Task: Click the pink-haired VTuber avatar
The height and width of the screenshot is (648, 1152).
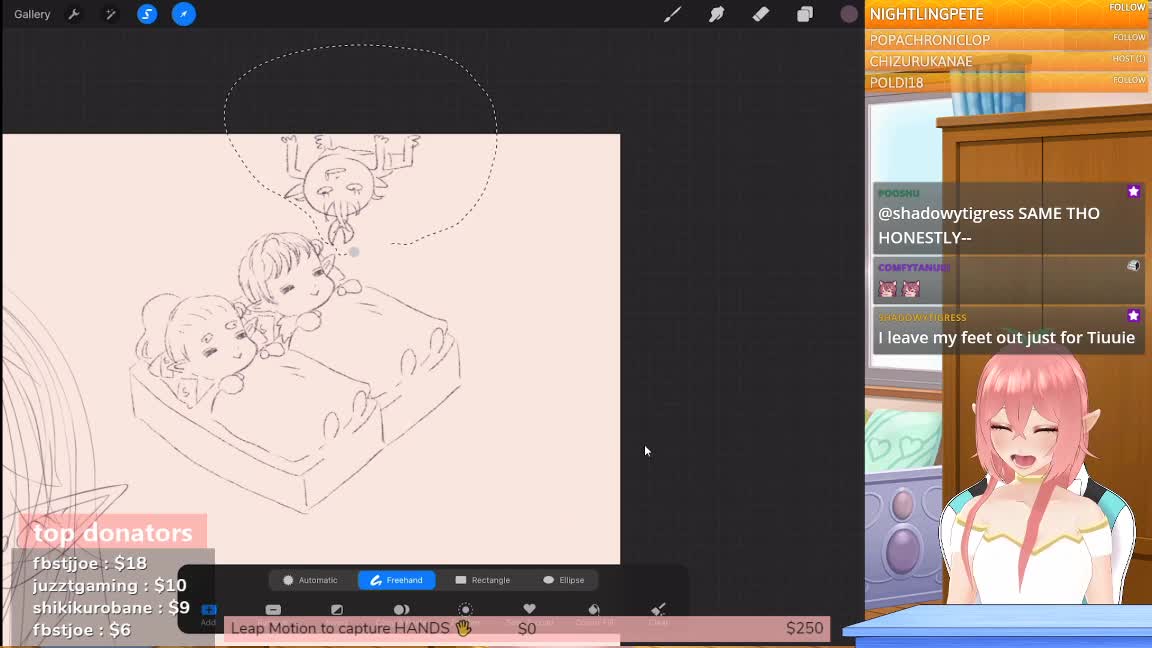Action: (1037, 478)
